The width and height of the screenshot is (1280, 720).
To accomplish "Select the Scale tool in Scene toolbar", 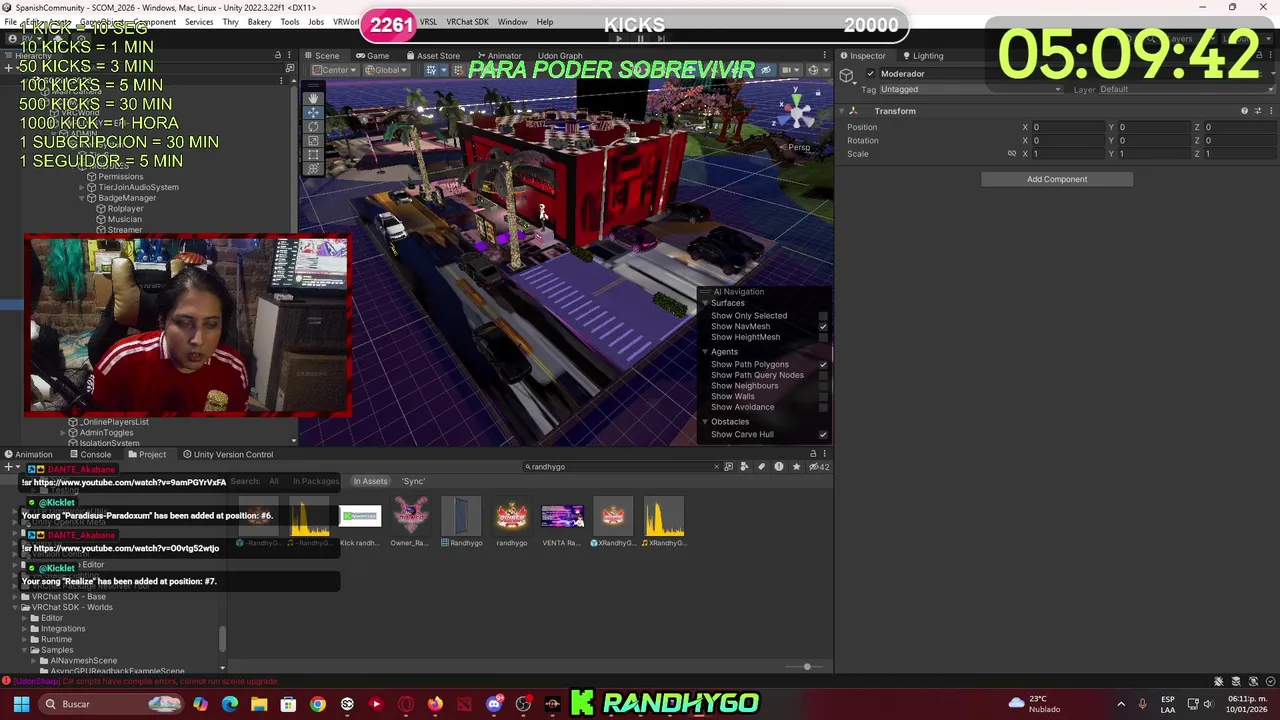I will [313, 140].
